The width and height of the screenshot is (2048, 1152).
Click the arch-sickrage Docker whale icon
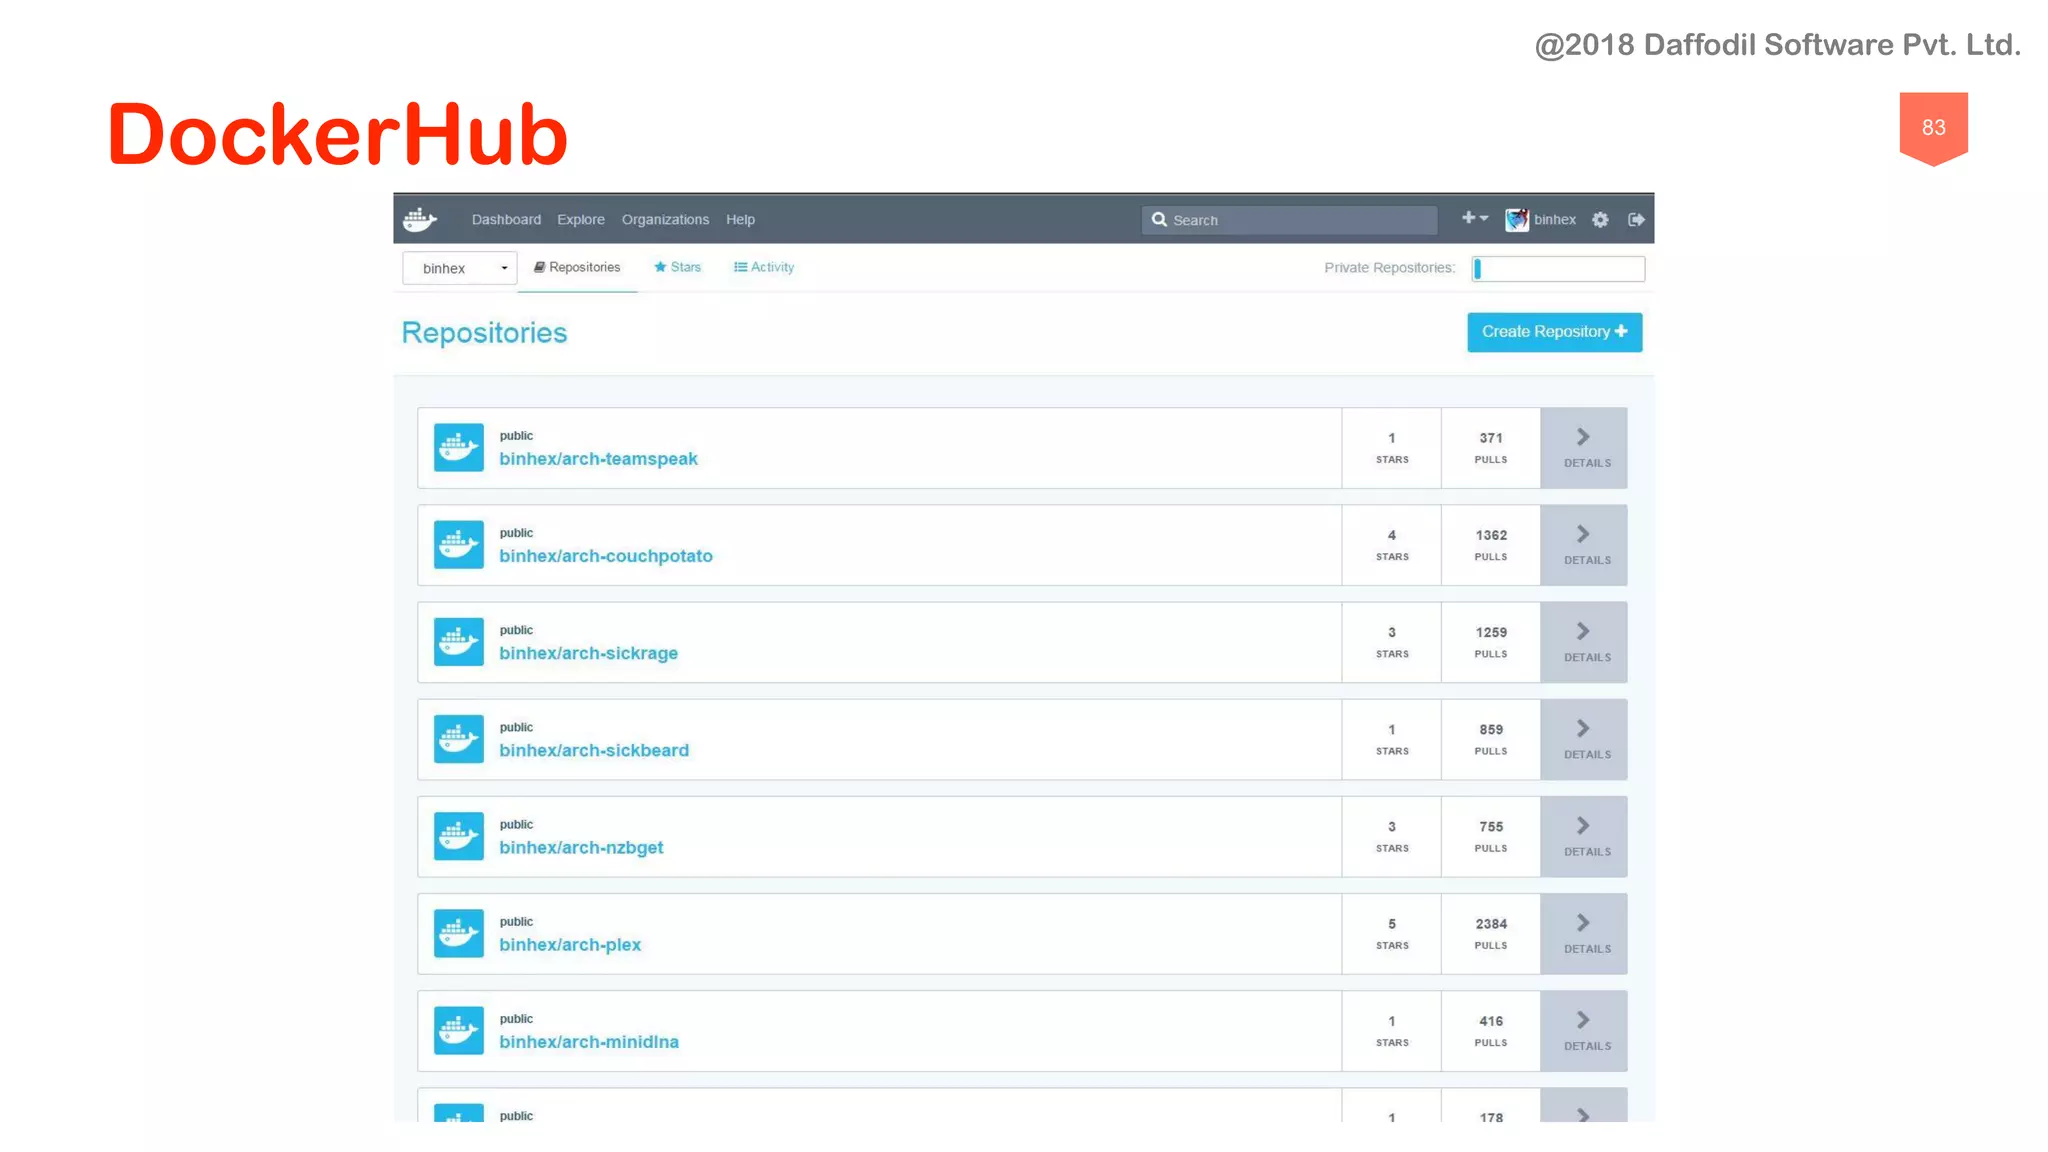459,642
